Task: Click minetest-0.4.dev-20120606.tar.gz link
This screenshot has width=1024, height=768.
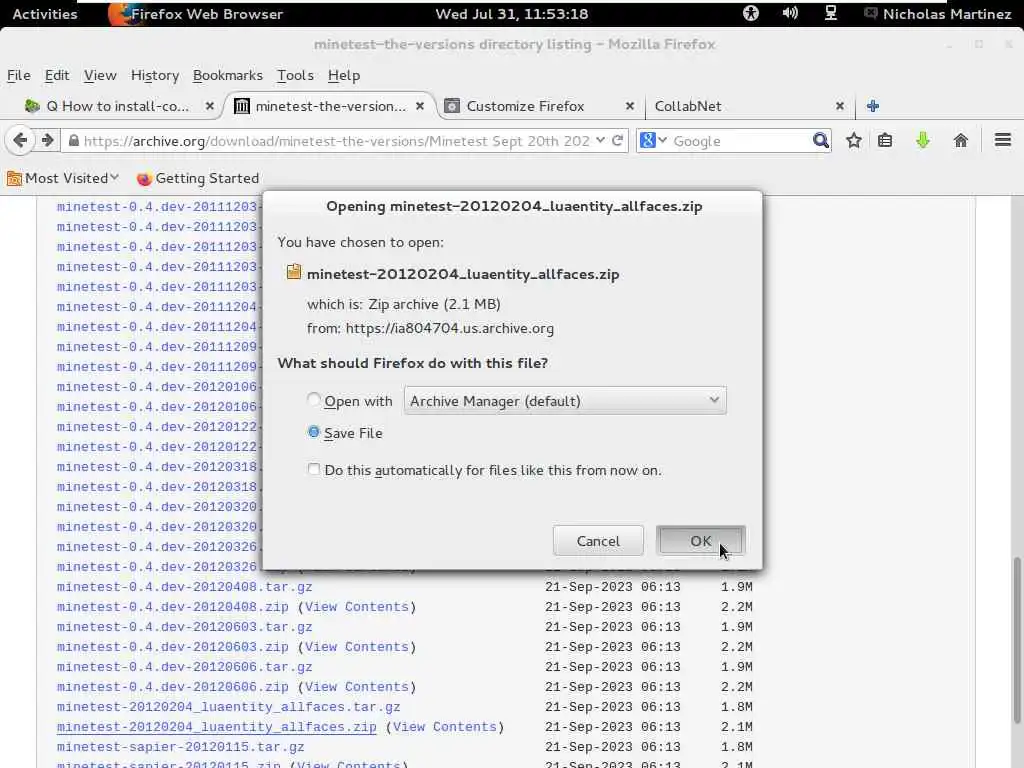Action: [x=184, y=667]
